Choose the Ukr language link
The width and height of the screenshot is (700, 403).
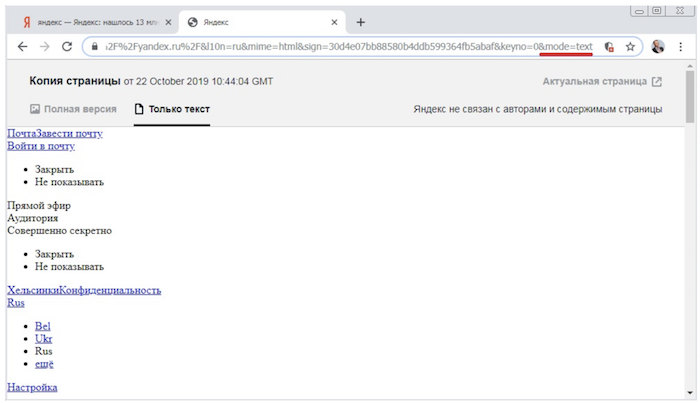coord(44,339)
